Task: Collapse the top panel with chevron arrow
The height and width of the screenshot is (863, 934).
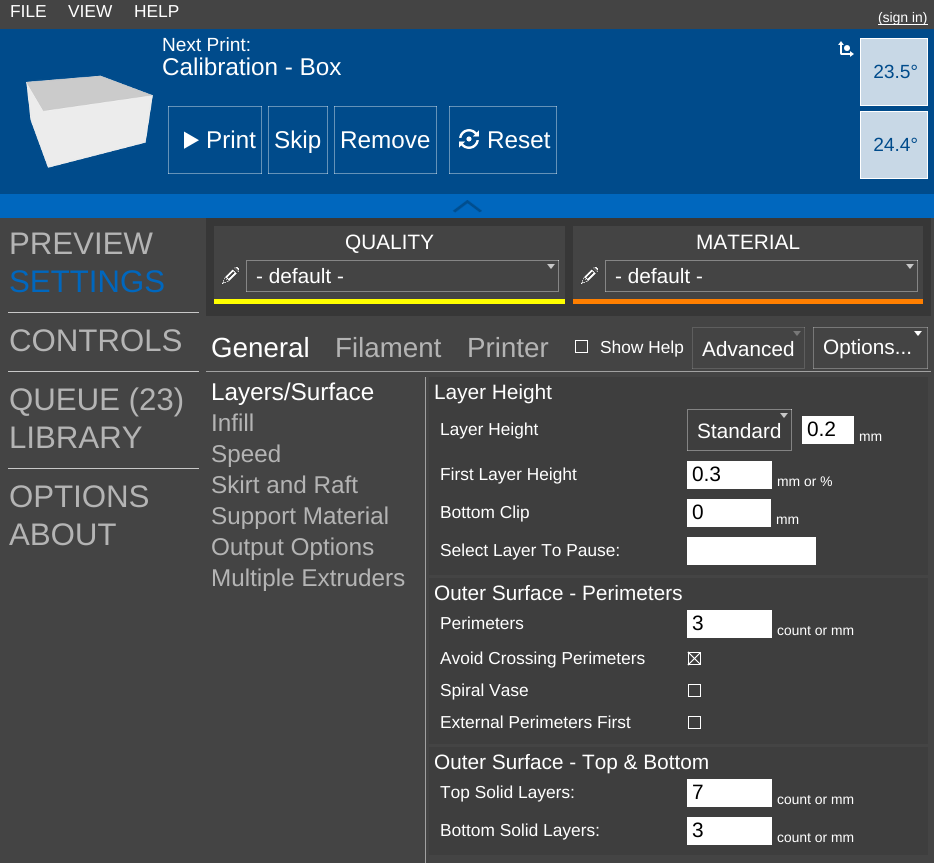Action: pyautogui.click(x=467, y=206)
